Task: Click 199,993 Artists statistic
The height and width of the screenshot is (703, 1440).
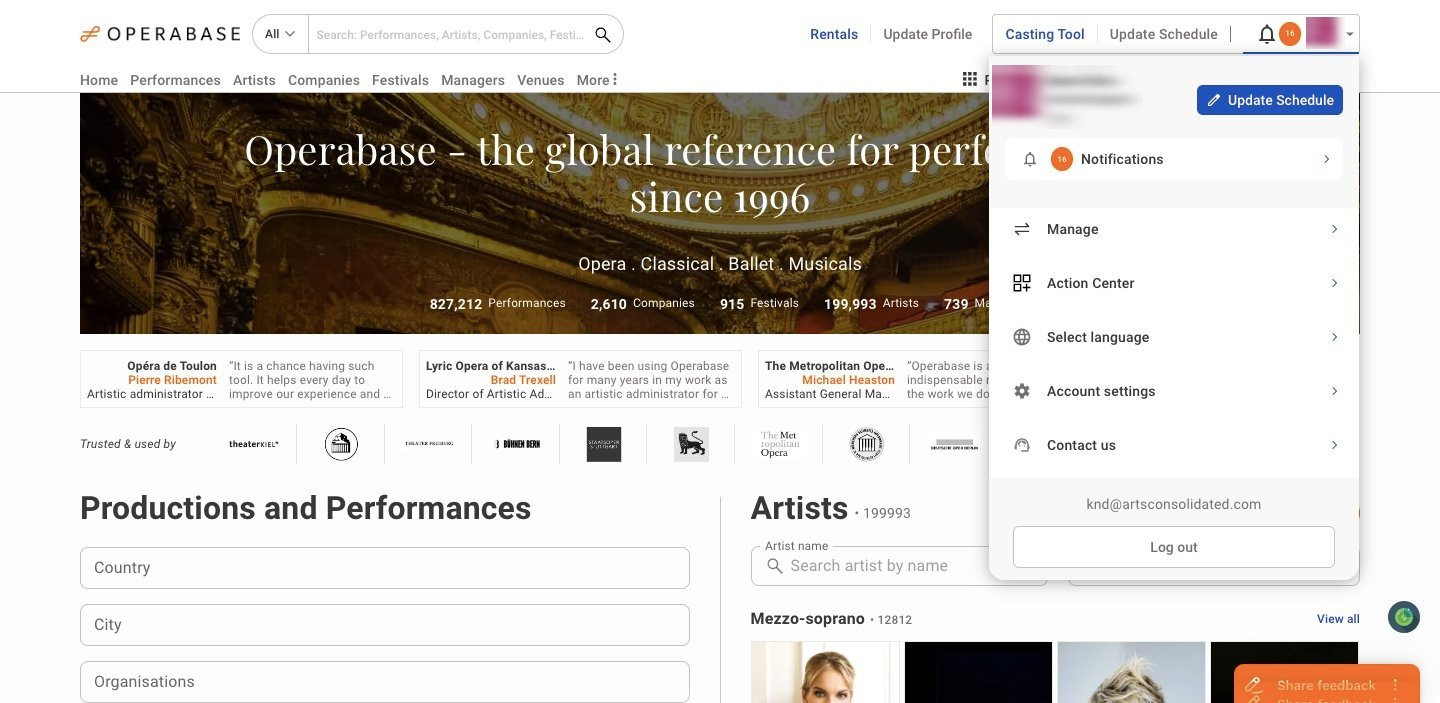Action: [x=871, y=303]
